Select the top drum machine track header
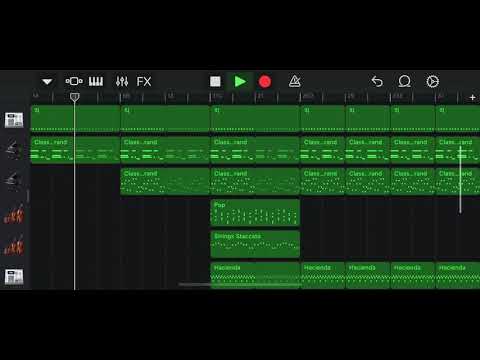 click(x=14, y=120)
